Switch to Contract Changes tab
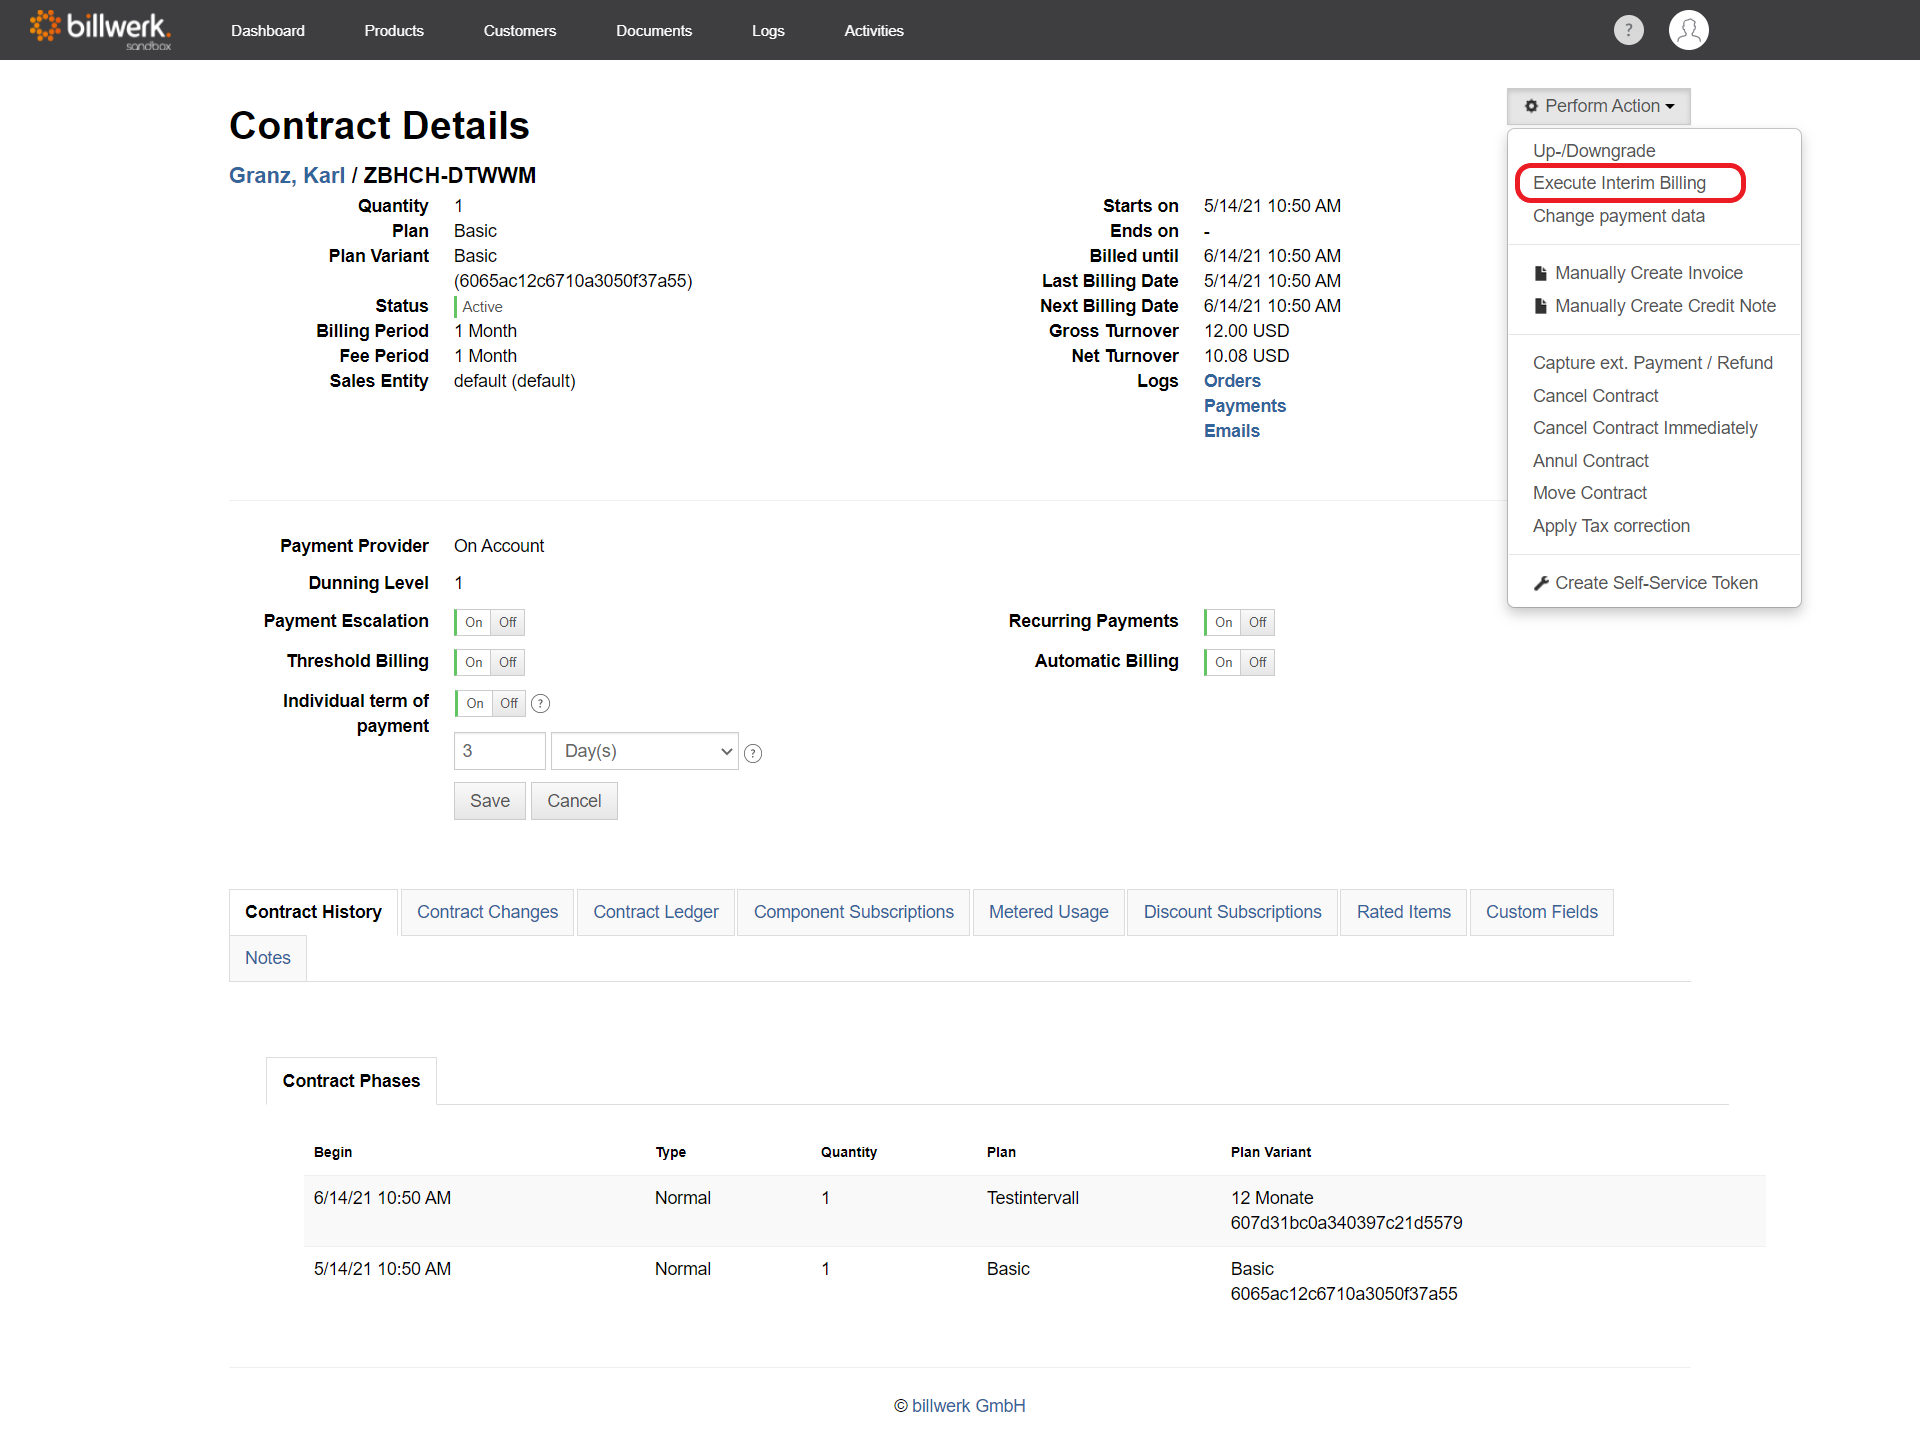 (x=487, y=912)
